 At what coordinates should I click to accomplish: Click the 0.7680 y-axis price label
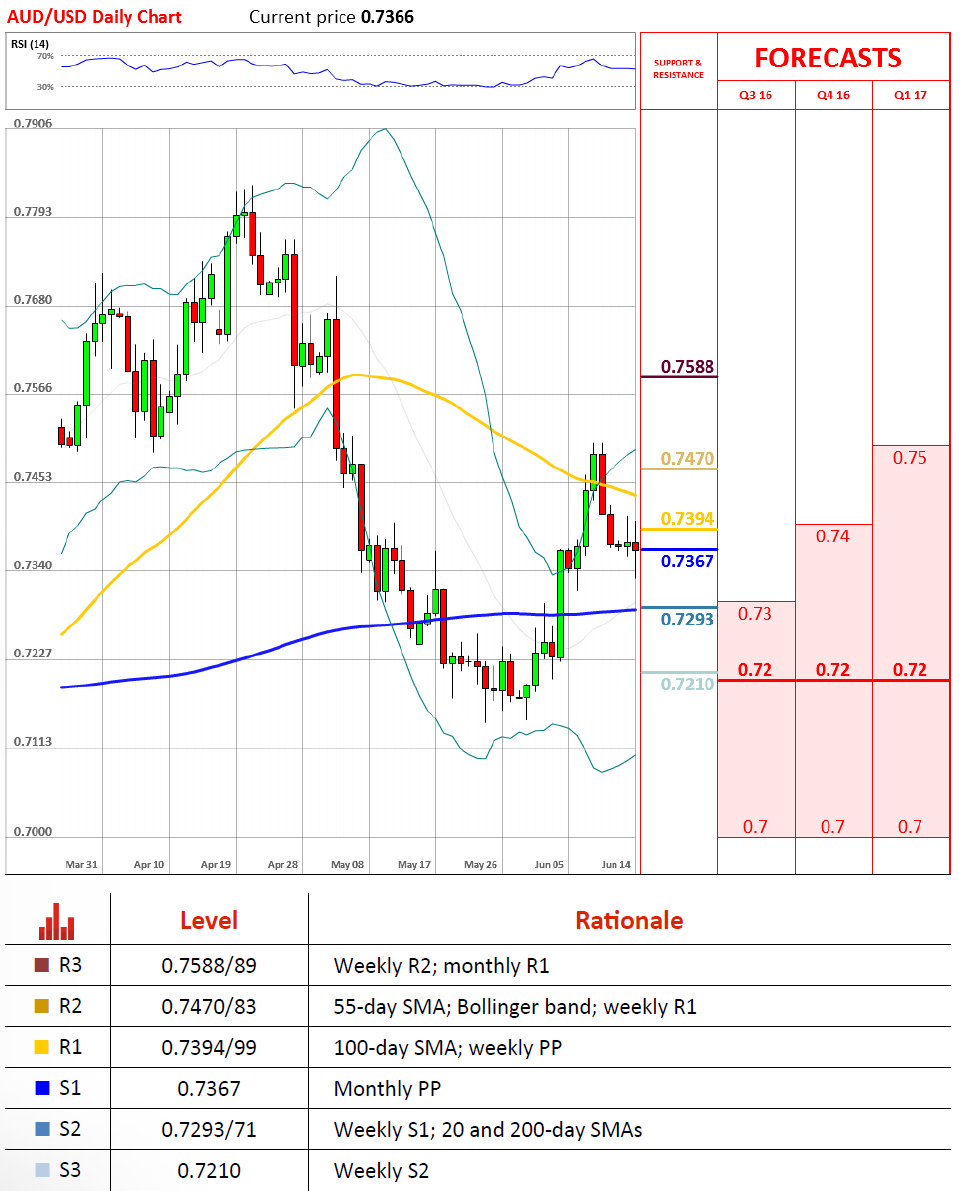(x=33, y=299)
